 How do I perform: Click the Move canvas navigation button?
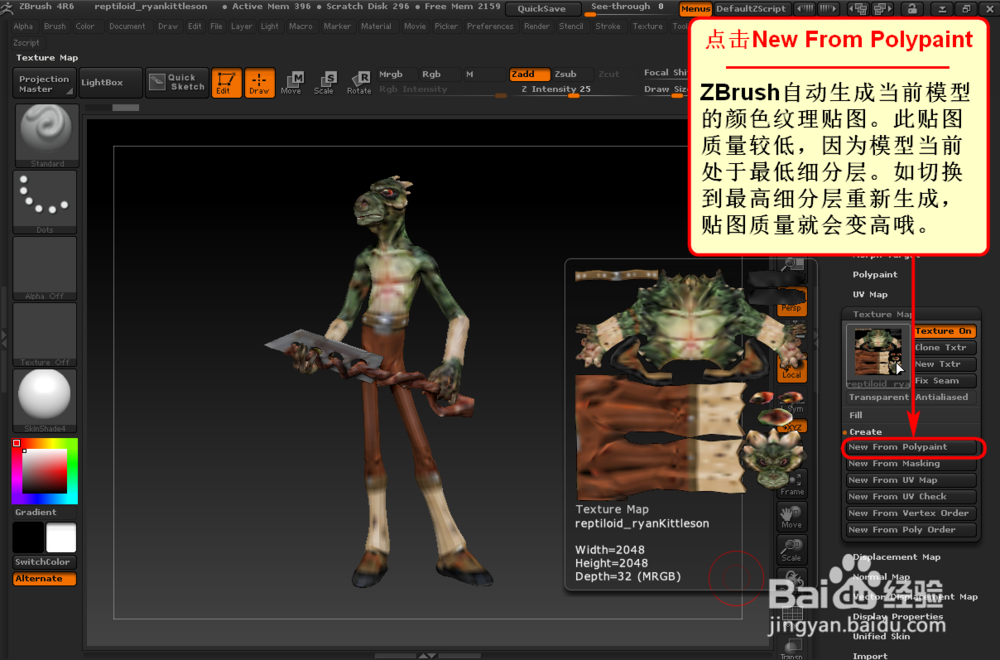(791, 517)
